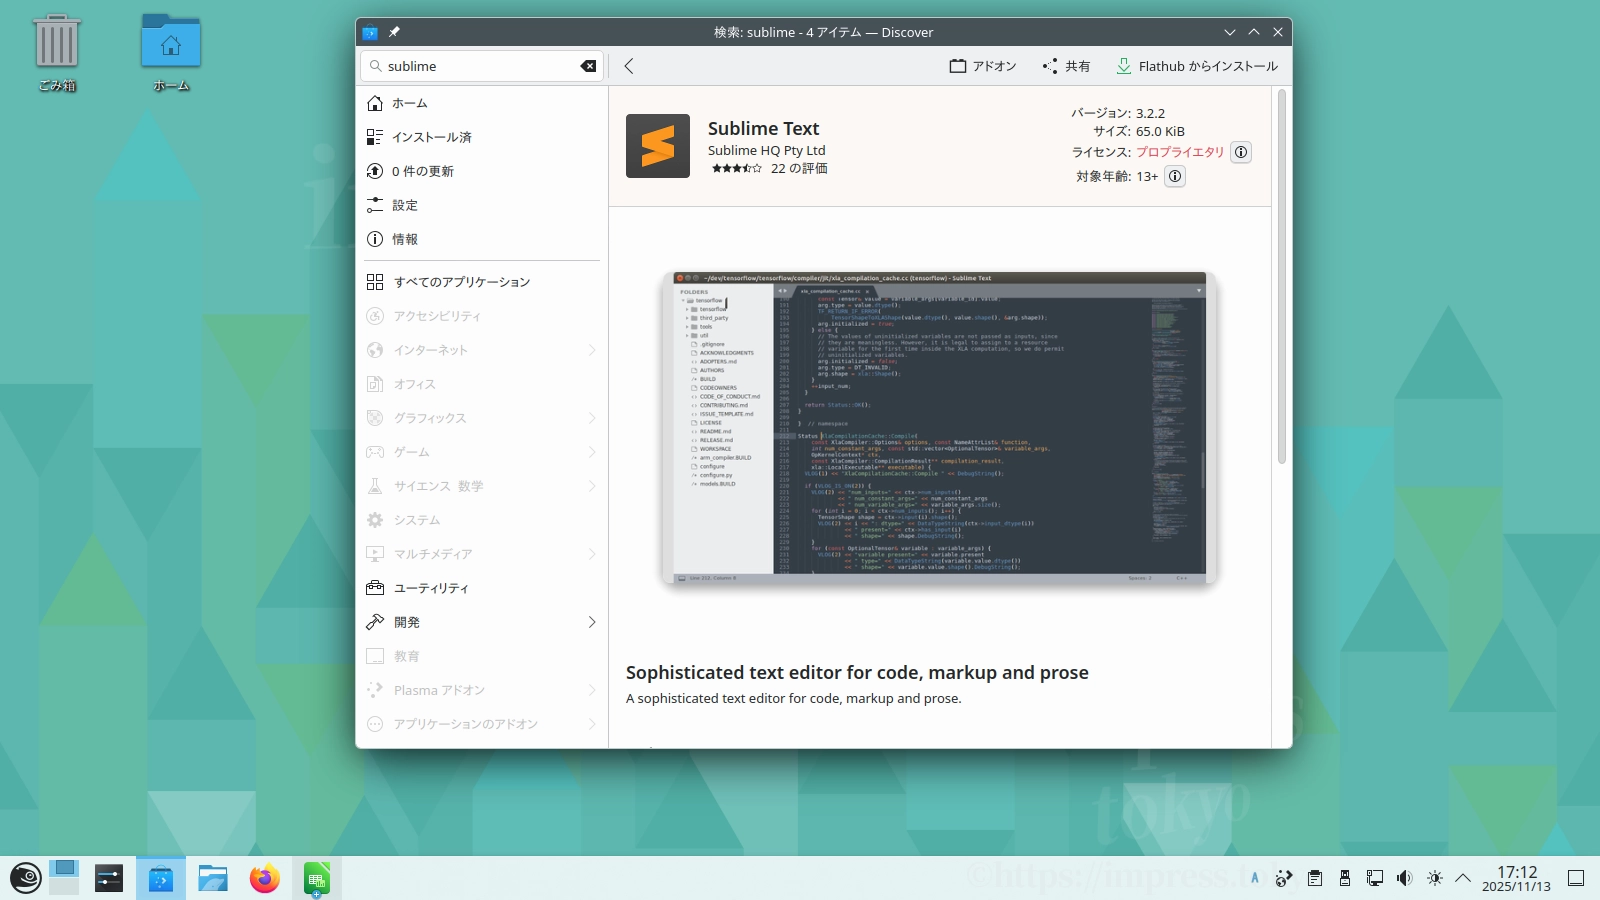This screenshot has width=1600, height=900.
Task: Click the 共有 share button
Action: click(1066, 66)
